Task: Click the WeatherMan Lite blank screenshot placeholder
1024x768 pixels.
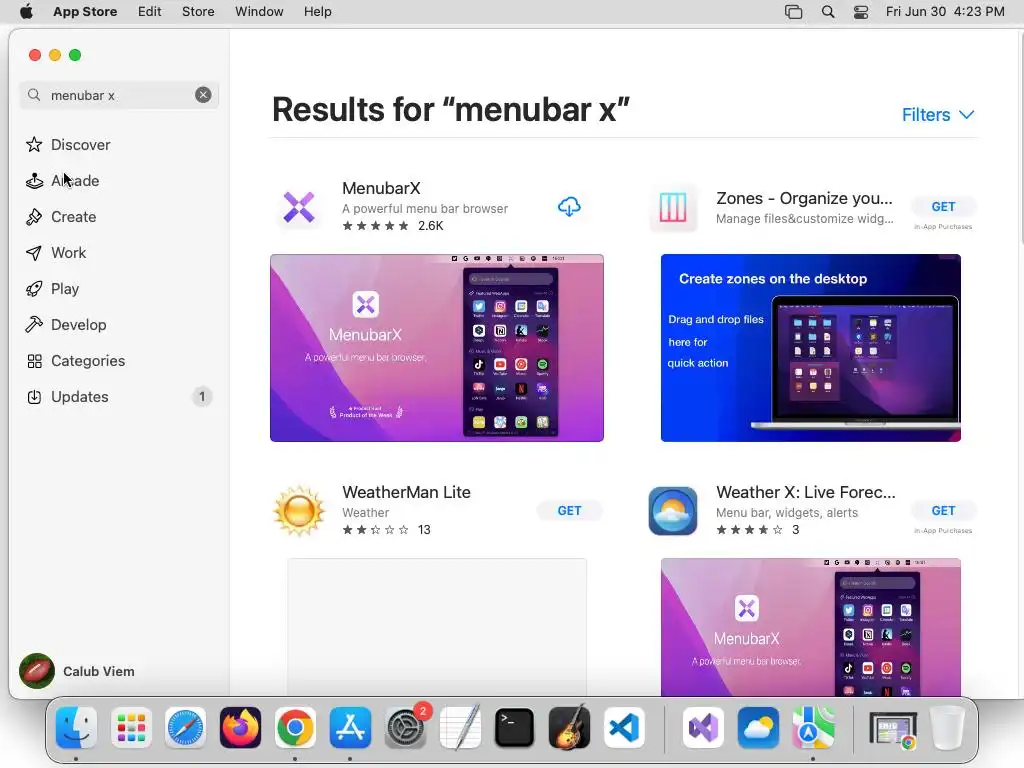Action: tap(437, 627)
